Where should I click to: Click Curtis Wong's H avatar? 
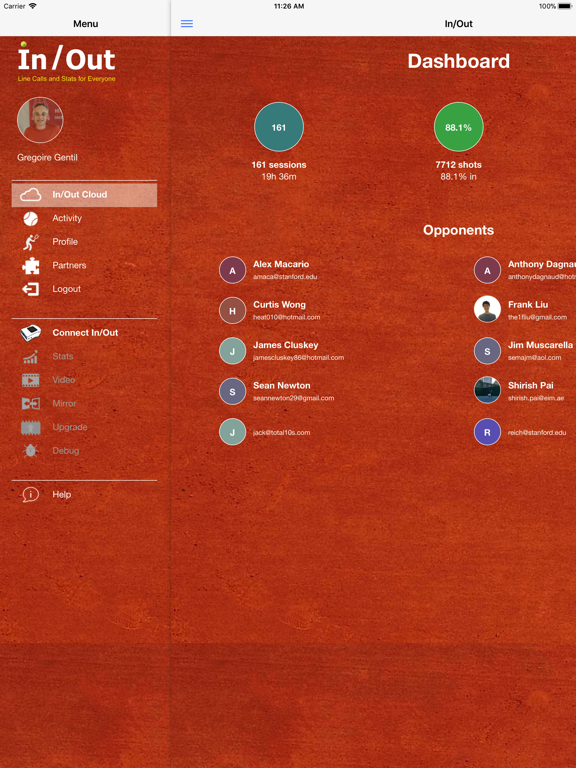pyautogui.click(x=232, y=311)
